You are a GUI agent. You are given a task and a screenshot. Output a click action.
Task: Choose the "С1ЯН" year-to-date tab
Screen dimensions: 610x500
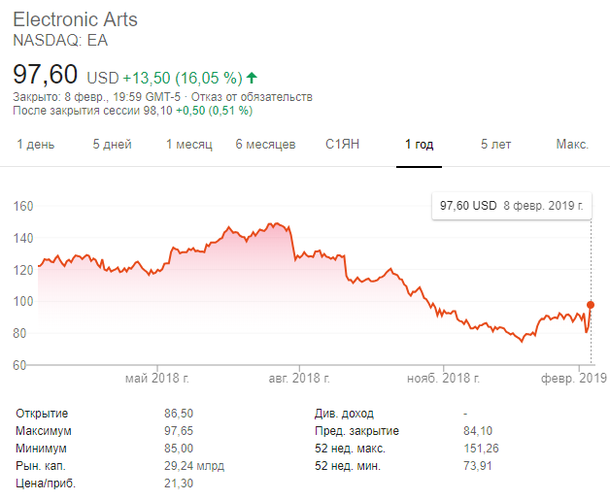tap(342, 145)
